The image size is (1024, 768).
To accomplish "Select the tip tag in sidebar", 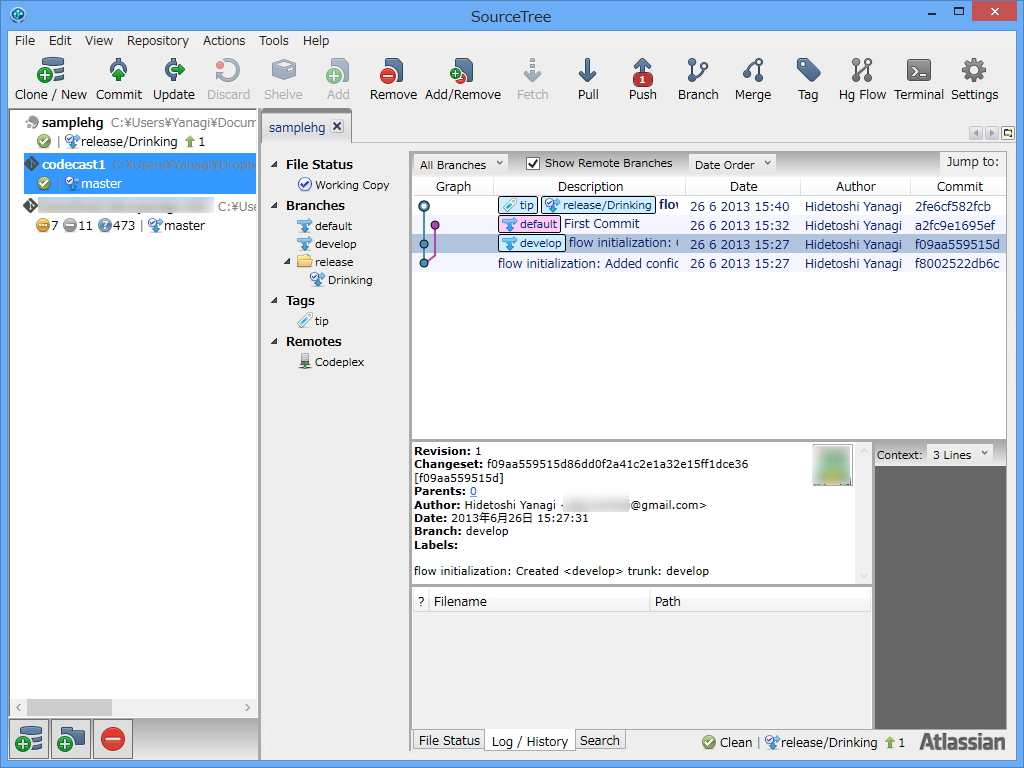I will click(313, 321).
